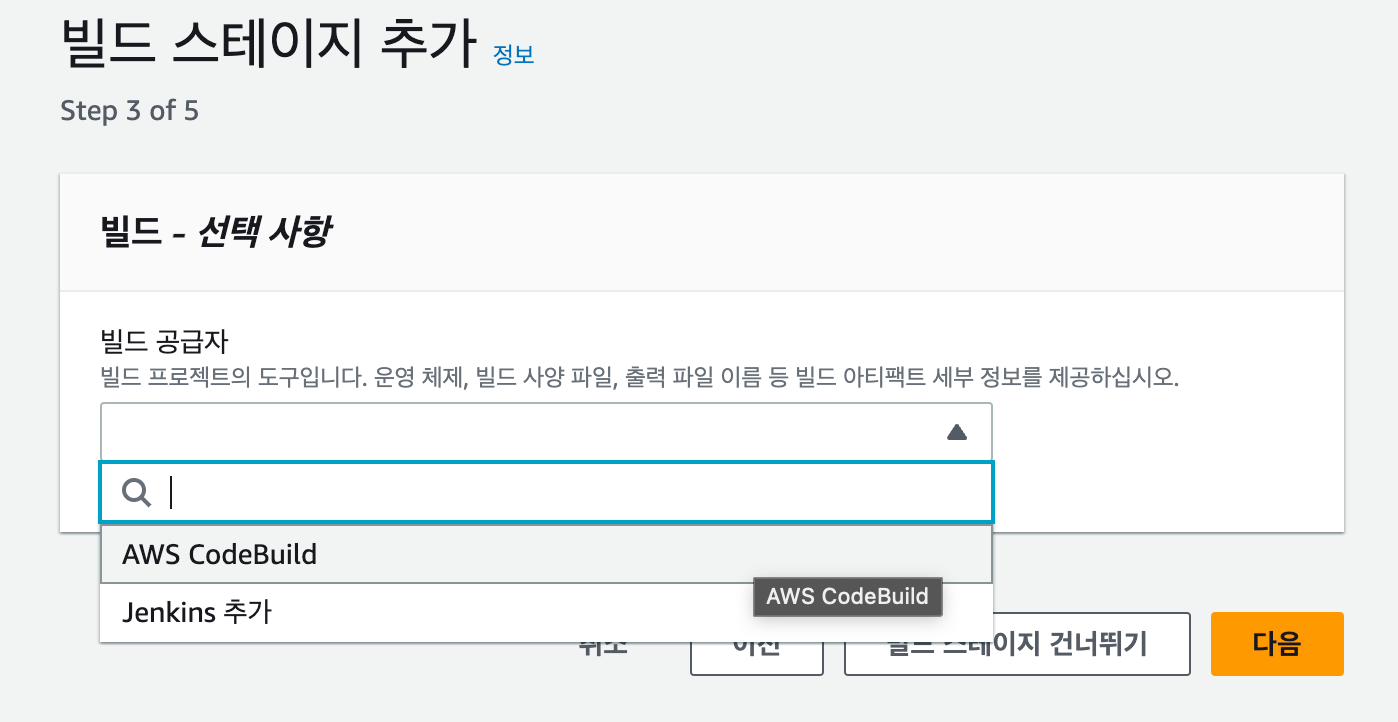The width and height of the screenshot is (1398, 722).
Task: Click the dark AWS CodeBuild tooltip
Action: click(x=847, y=597)
